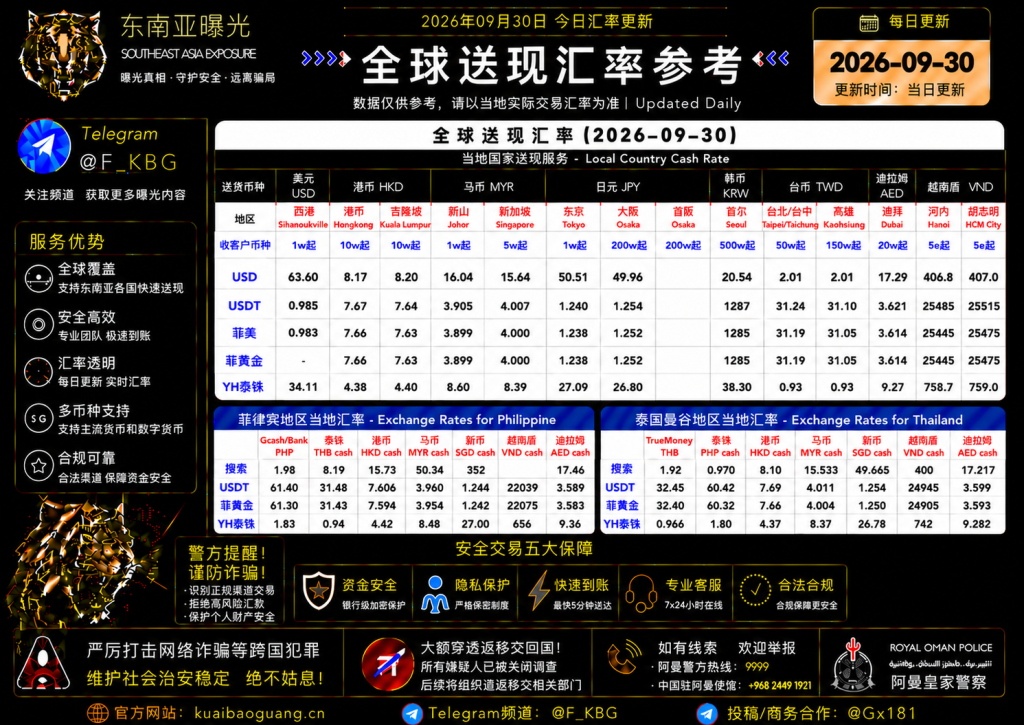The image size is (1024, 725).
Task: Click the 西港 Sihanoukville column header
Action: [303, 218]
